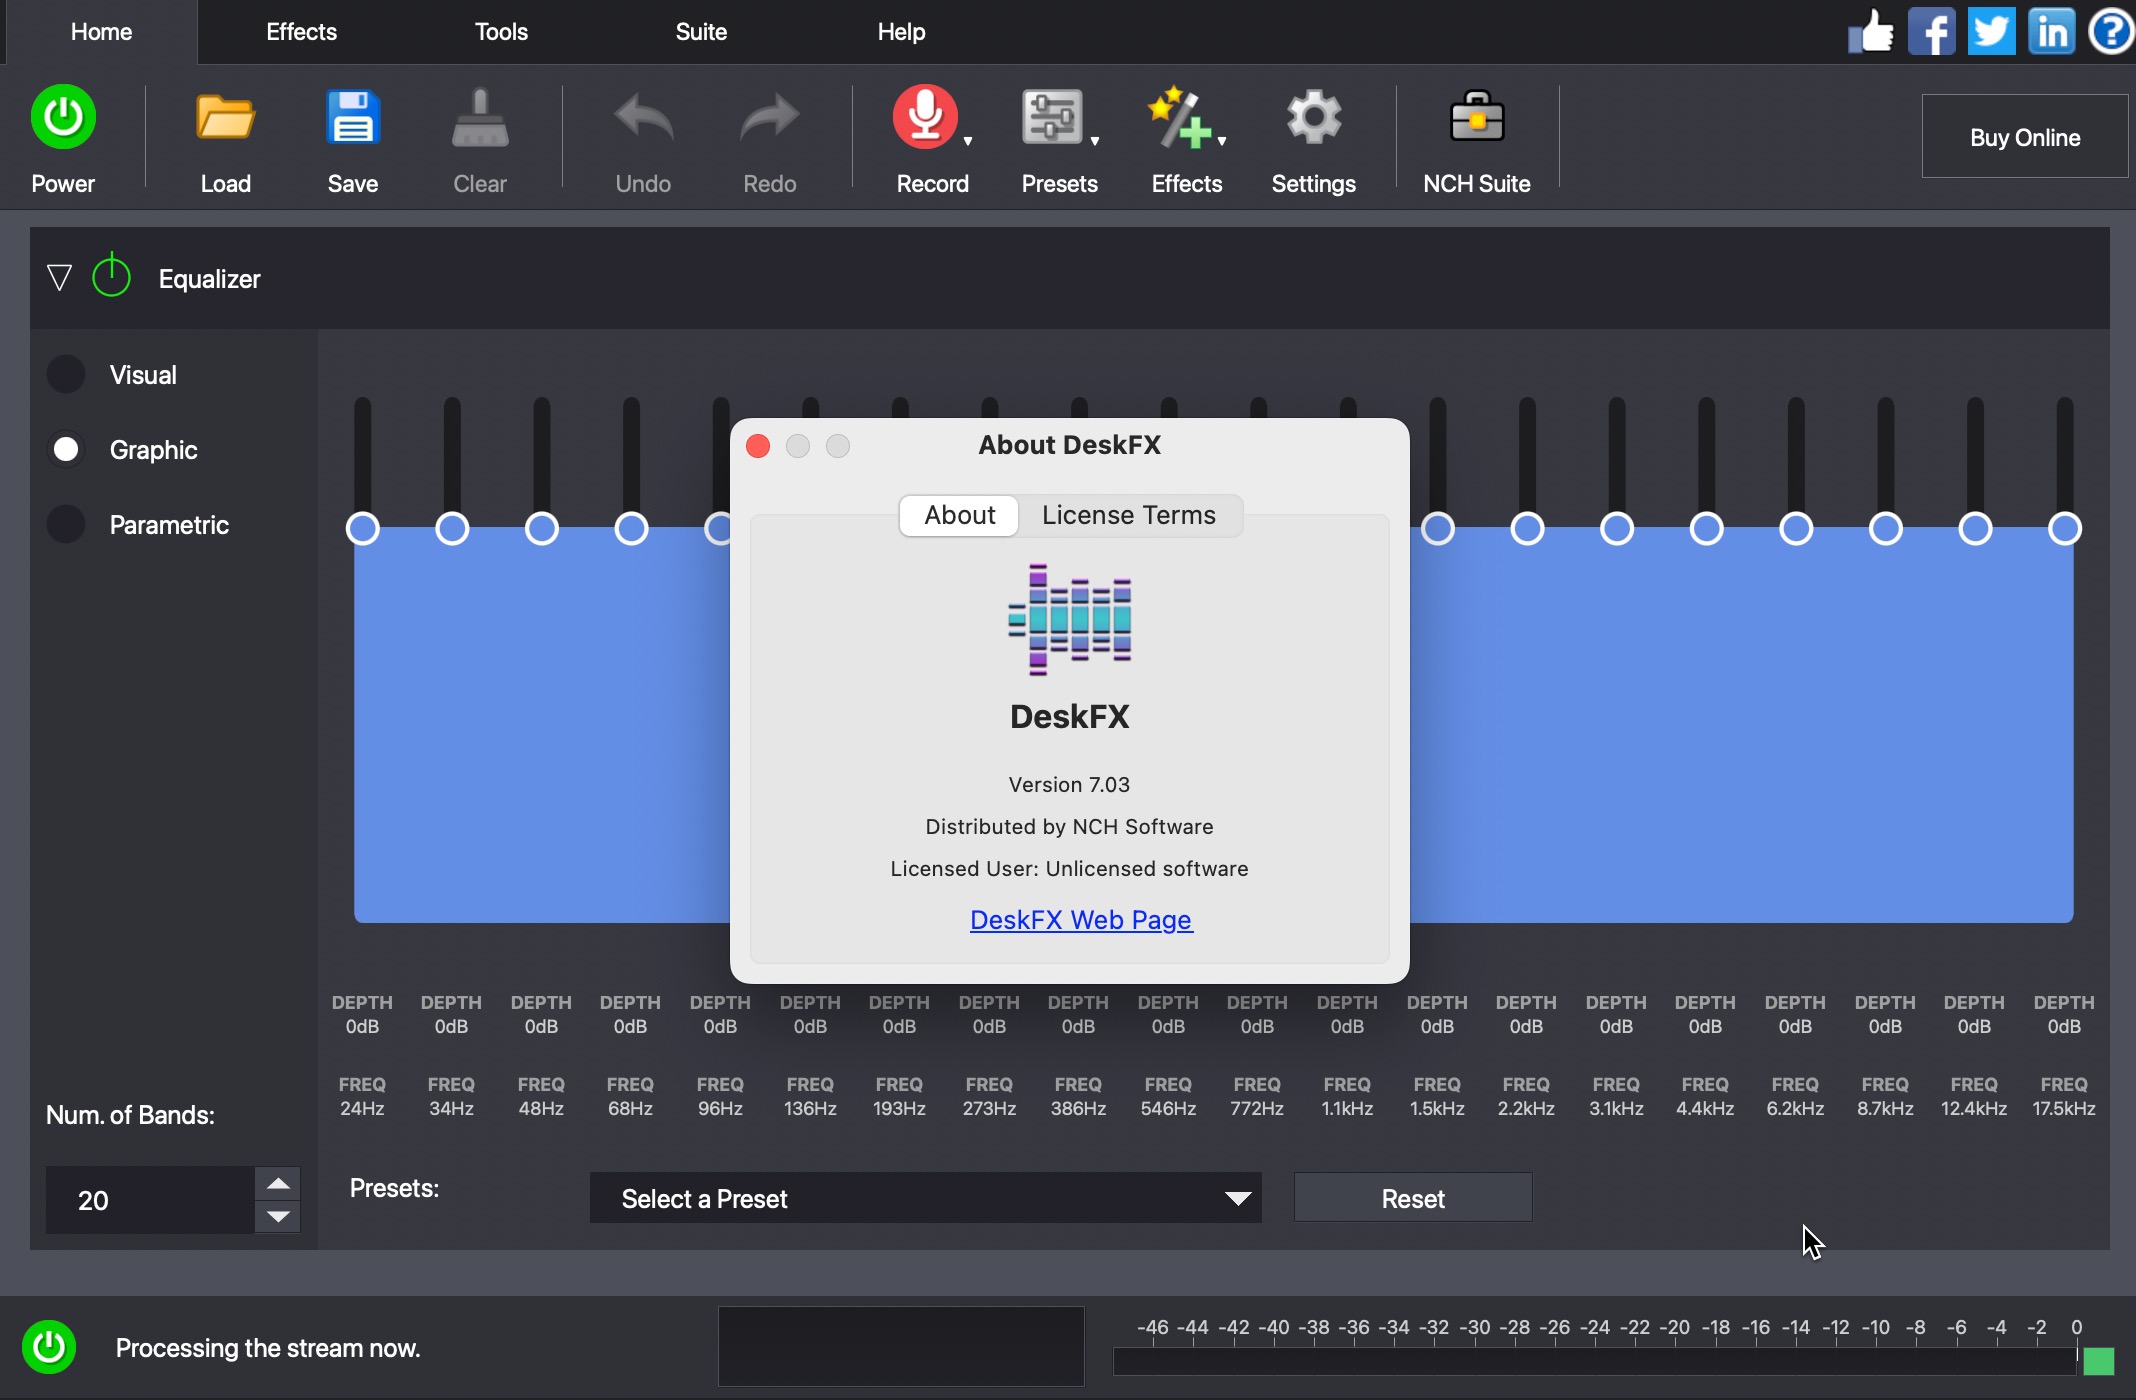
Task: Click the 3.1kHz band slider handle
Action: (1617, 528)
